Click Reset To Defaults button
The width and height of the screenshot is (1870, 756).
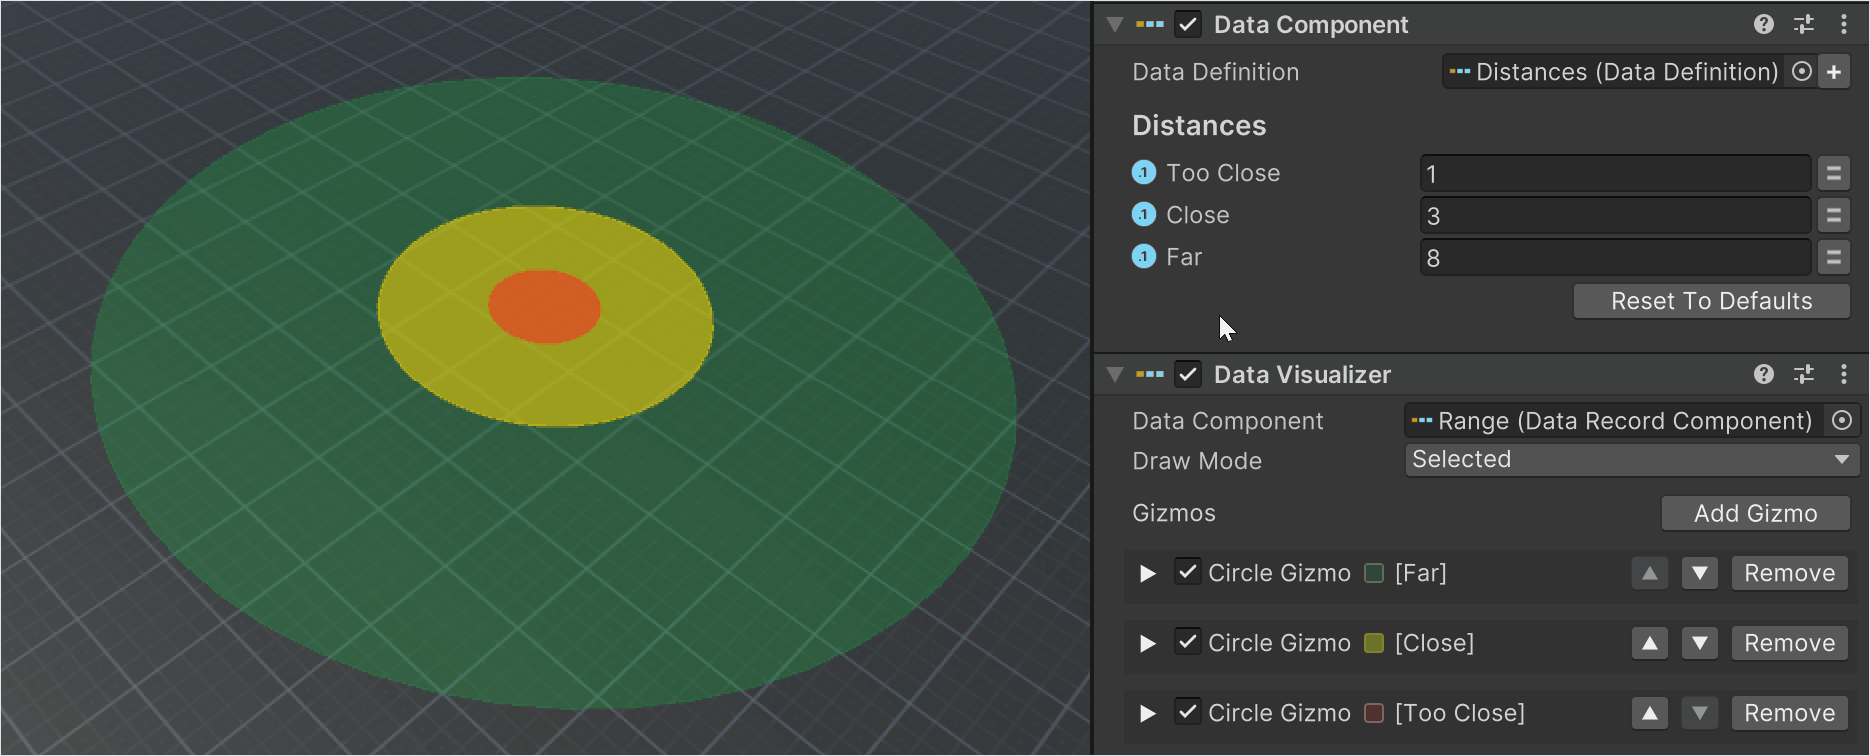pos(1711,301)
